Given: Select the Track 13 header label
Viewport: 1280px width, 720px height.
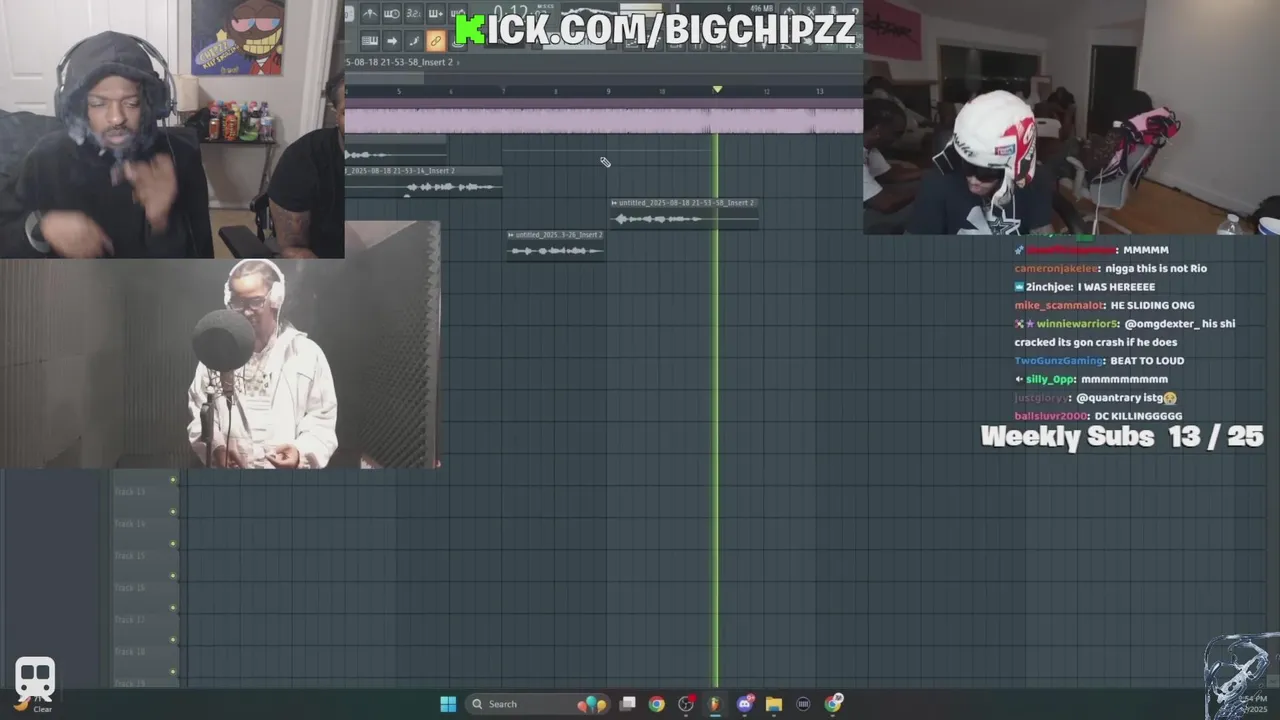Looking at the screenshot, I should pos(130,491).
